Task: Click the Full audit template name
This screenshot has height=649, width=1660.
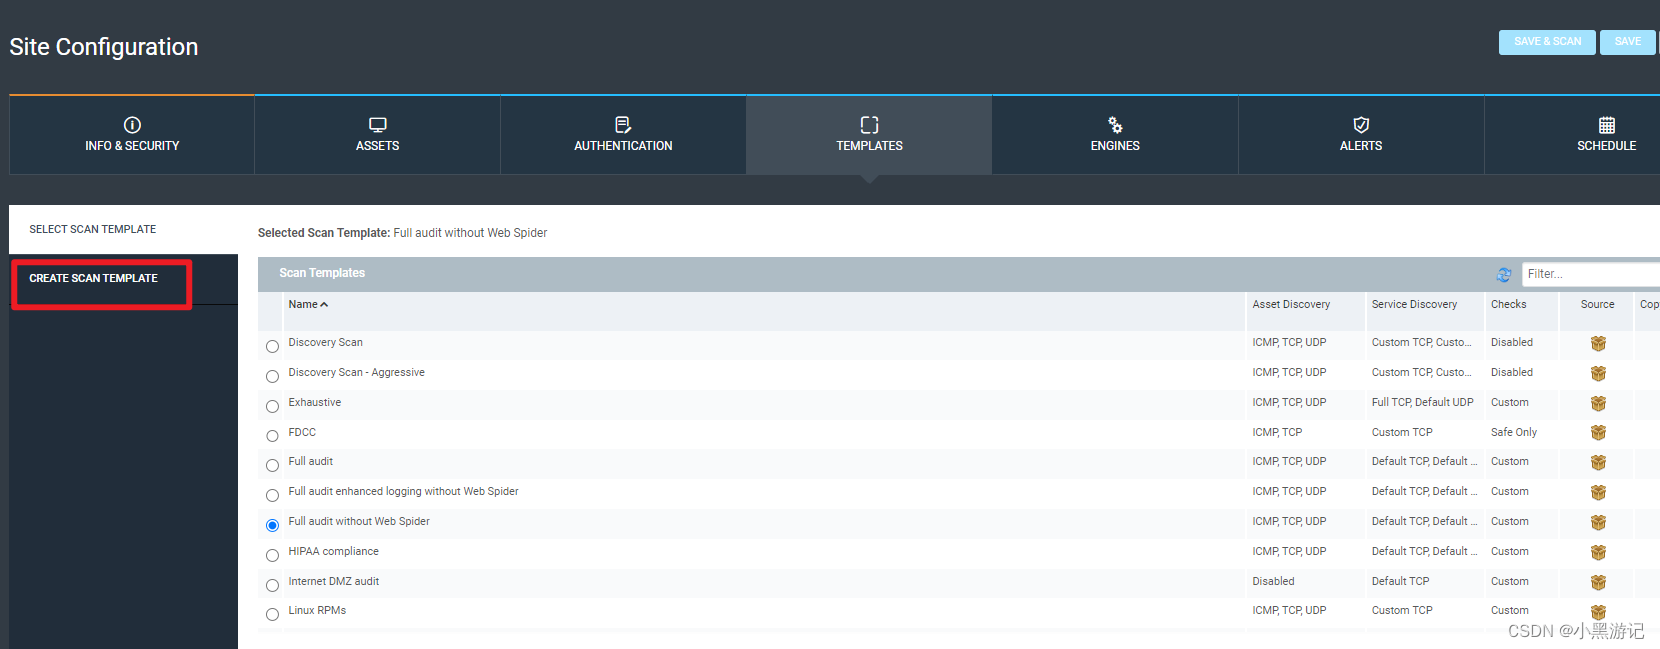Action: coord(311,462)
